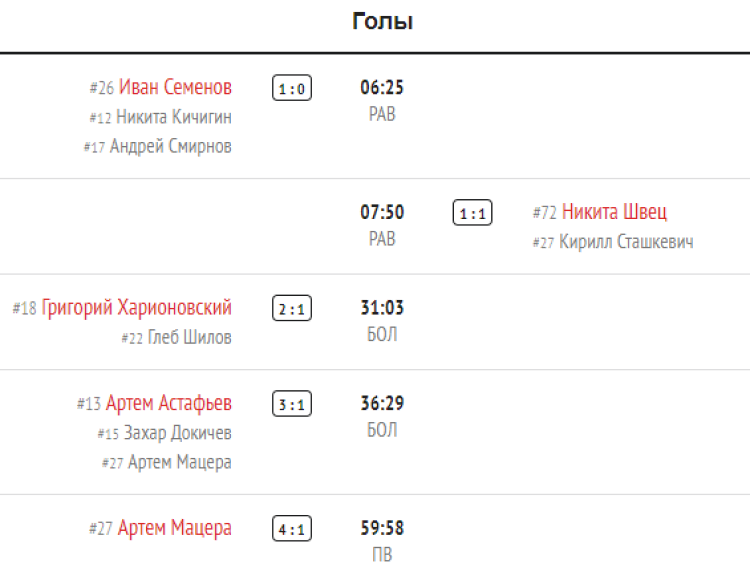This screenshot has height=584, width=750.
Task: Open scorer Никита Швец's profile
Action: click(x=614, y=212)
